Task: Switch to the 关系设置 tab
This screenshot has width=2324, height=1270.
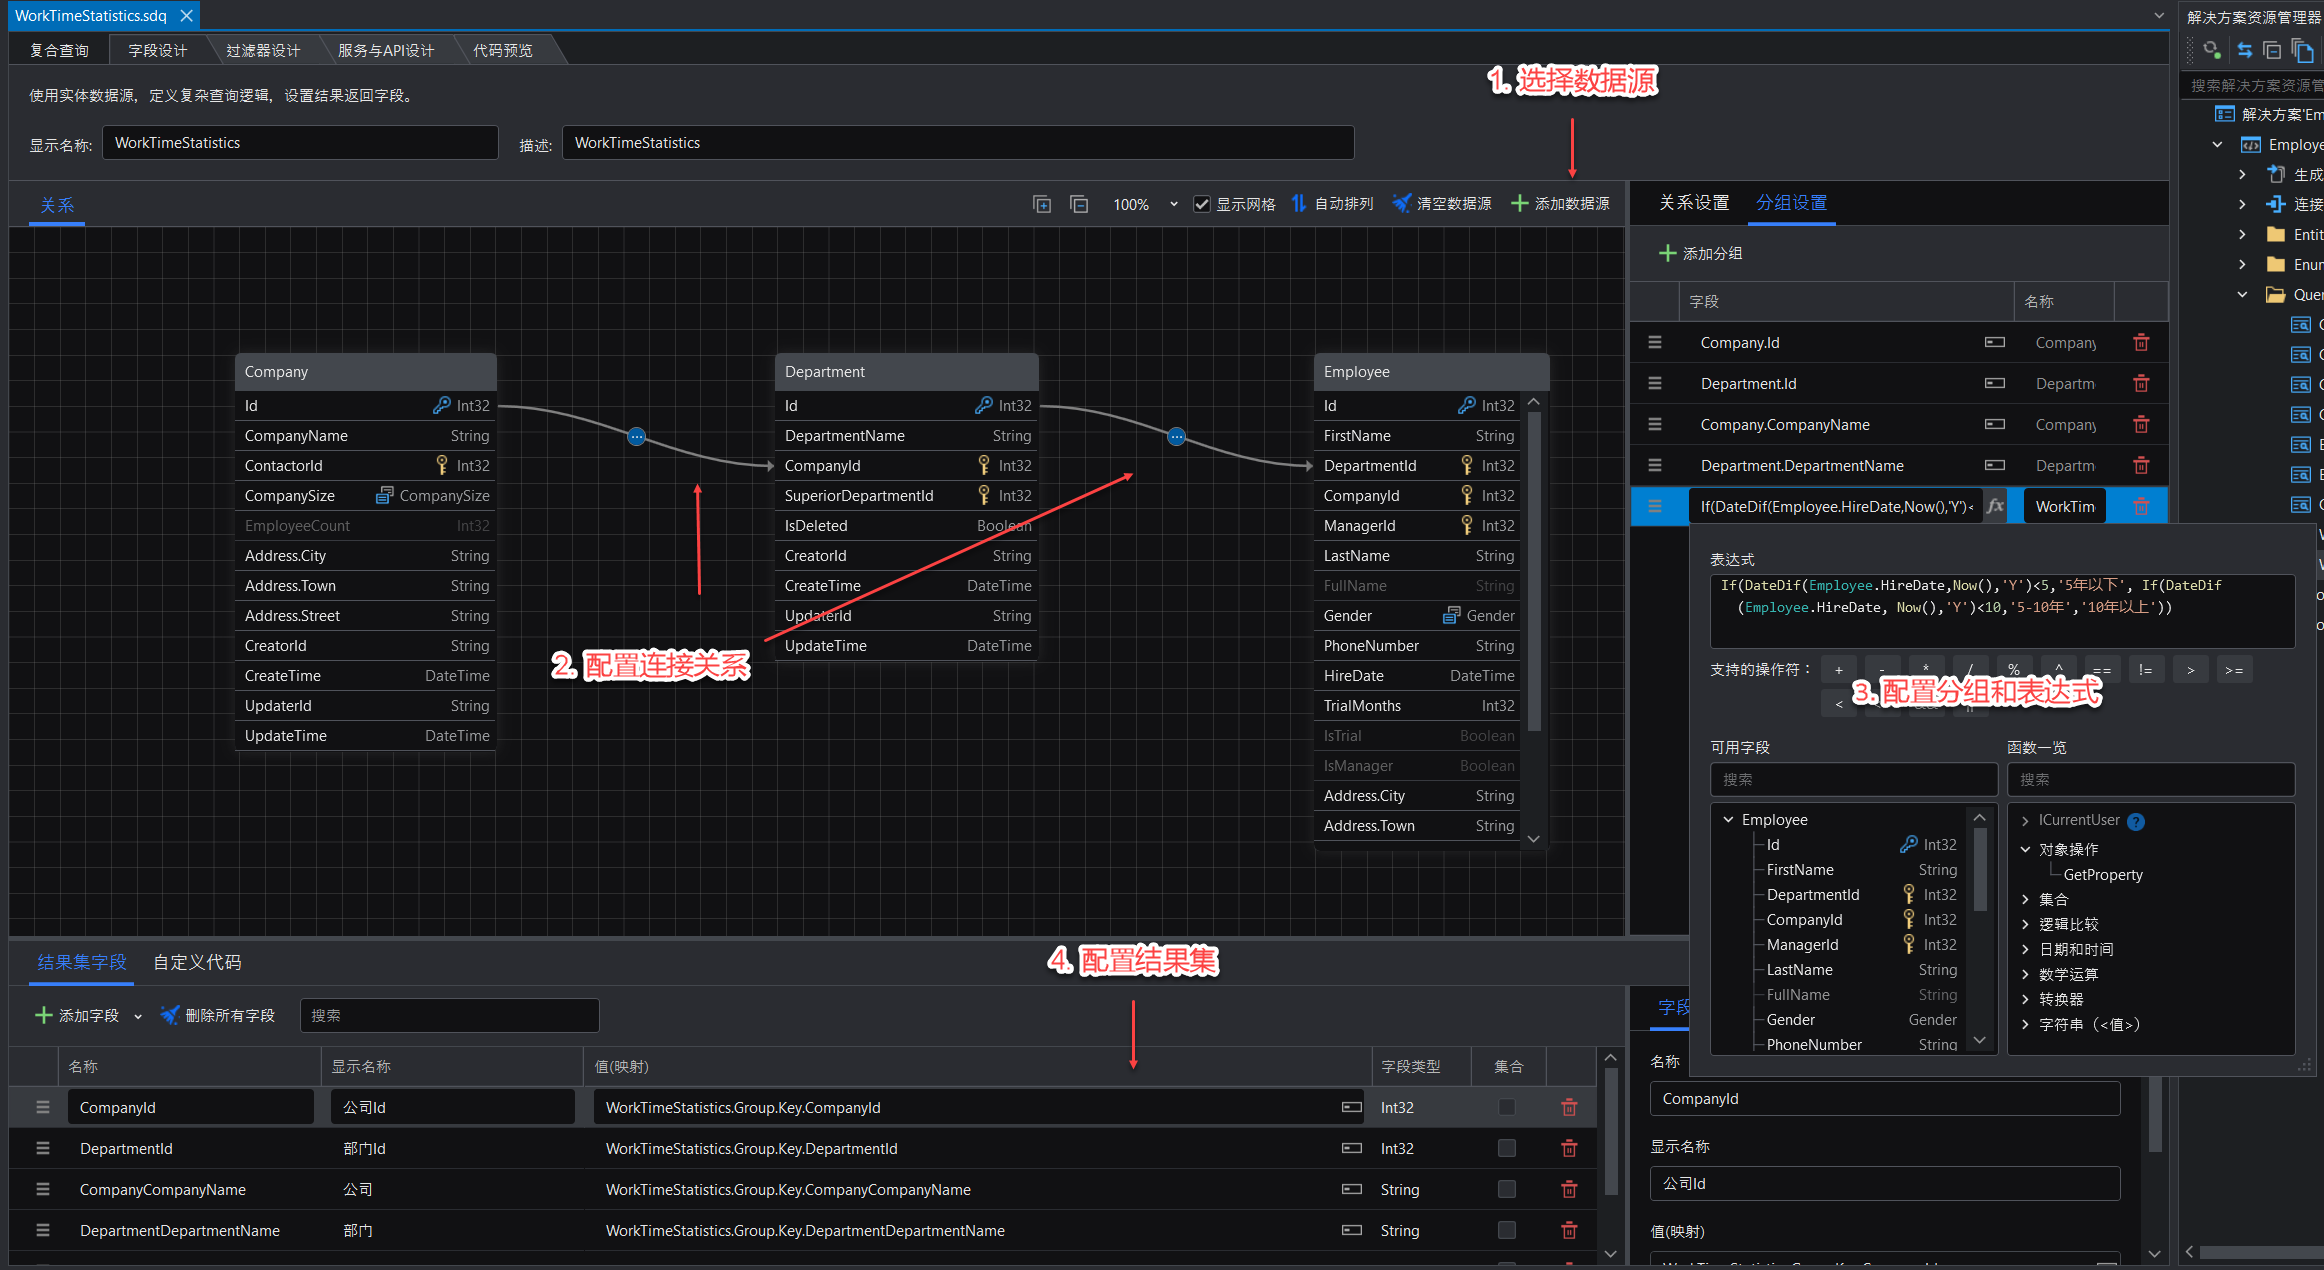Action: click(x=1694, y=203)
